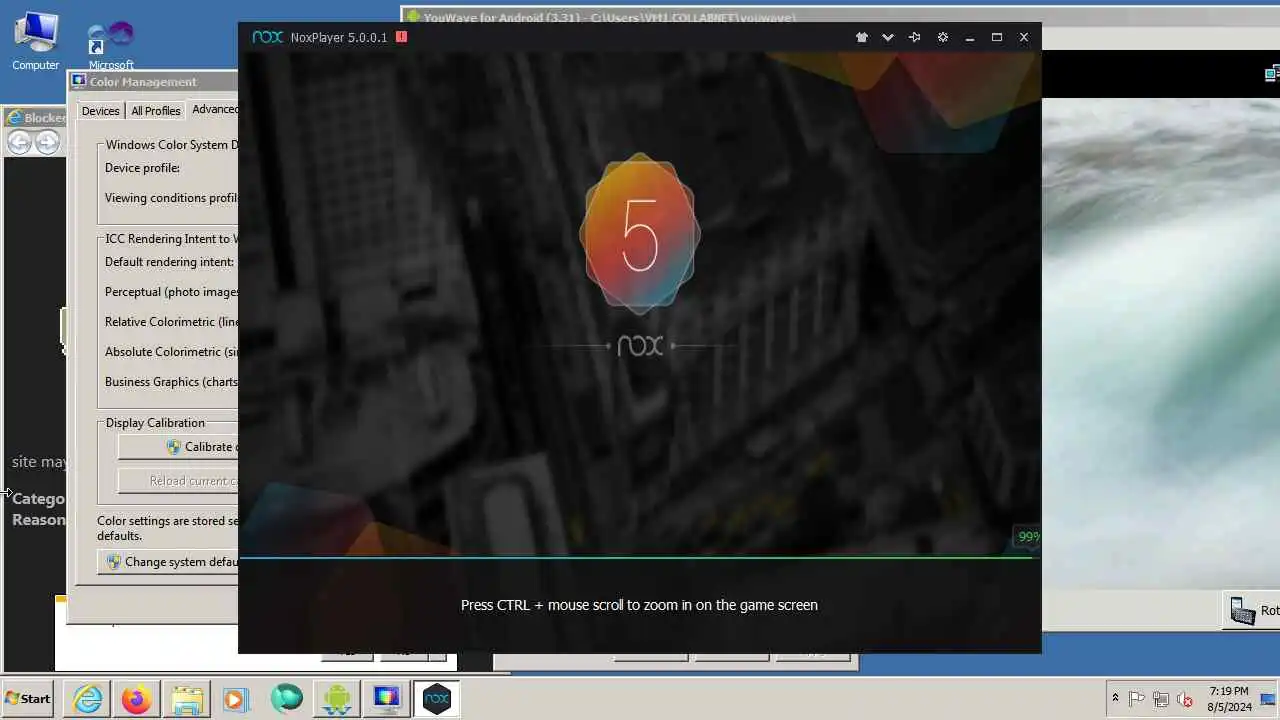1280x720 pixels.
Task: Open NoxPlayer system settings gear
Action: pyautogui.click(x=942, y=37)
